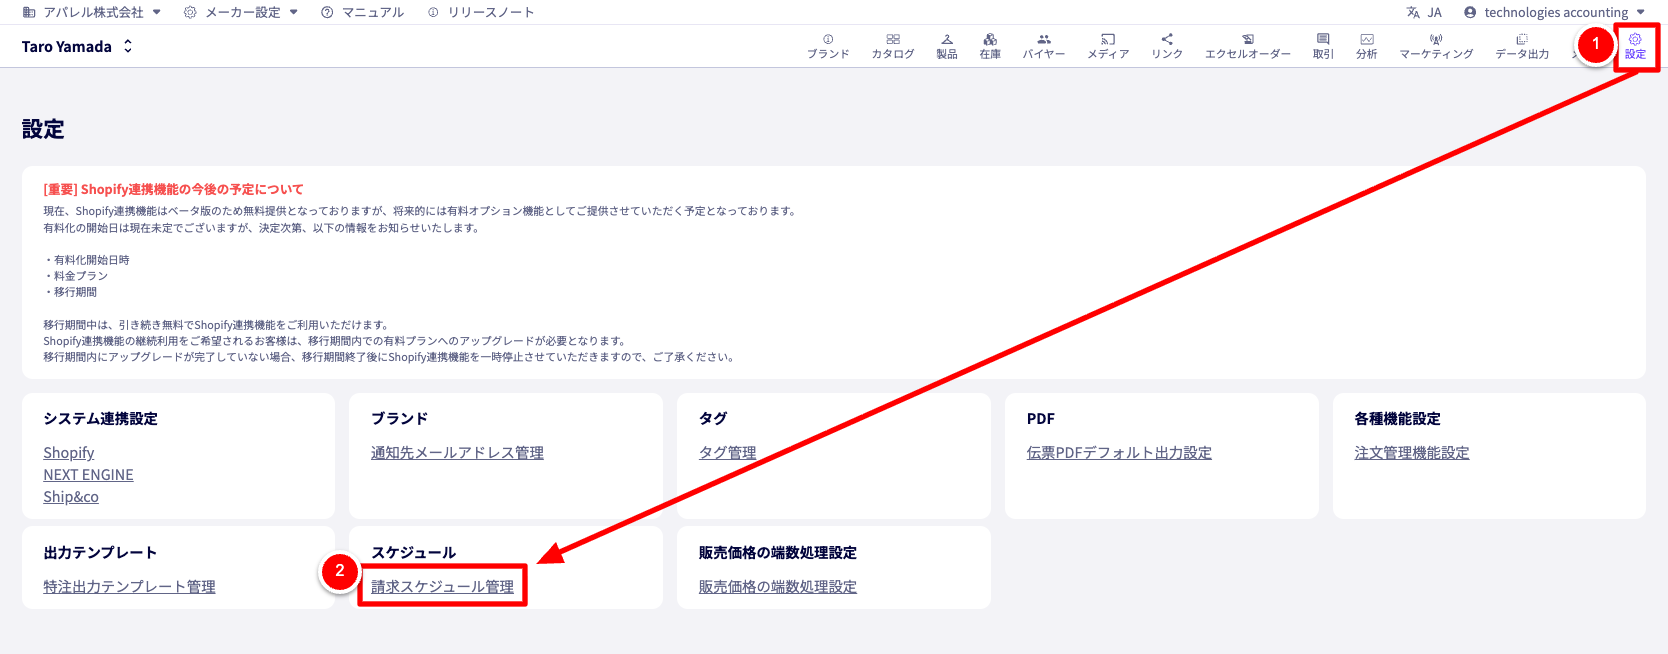This screenshot has height=654, width=1668.
Task: Open the マニュアル manual menu item
Action: point(363,12)
